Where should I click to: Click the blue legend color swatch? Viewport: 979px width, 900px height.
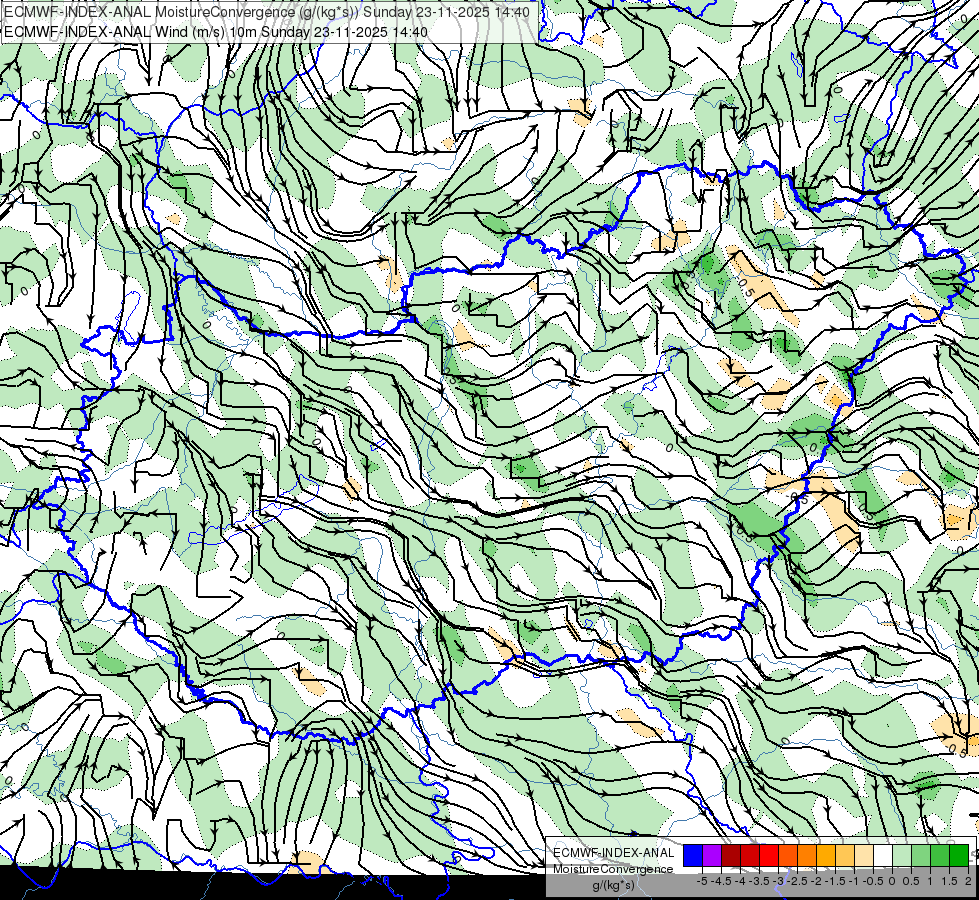click(x=693, y=856)
